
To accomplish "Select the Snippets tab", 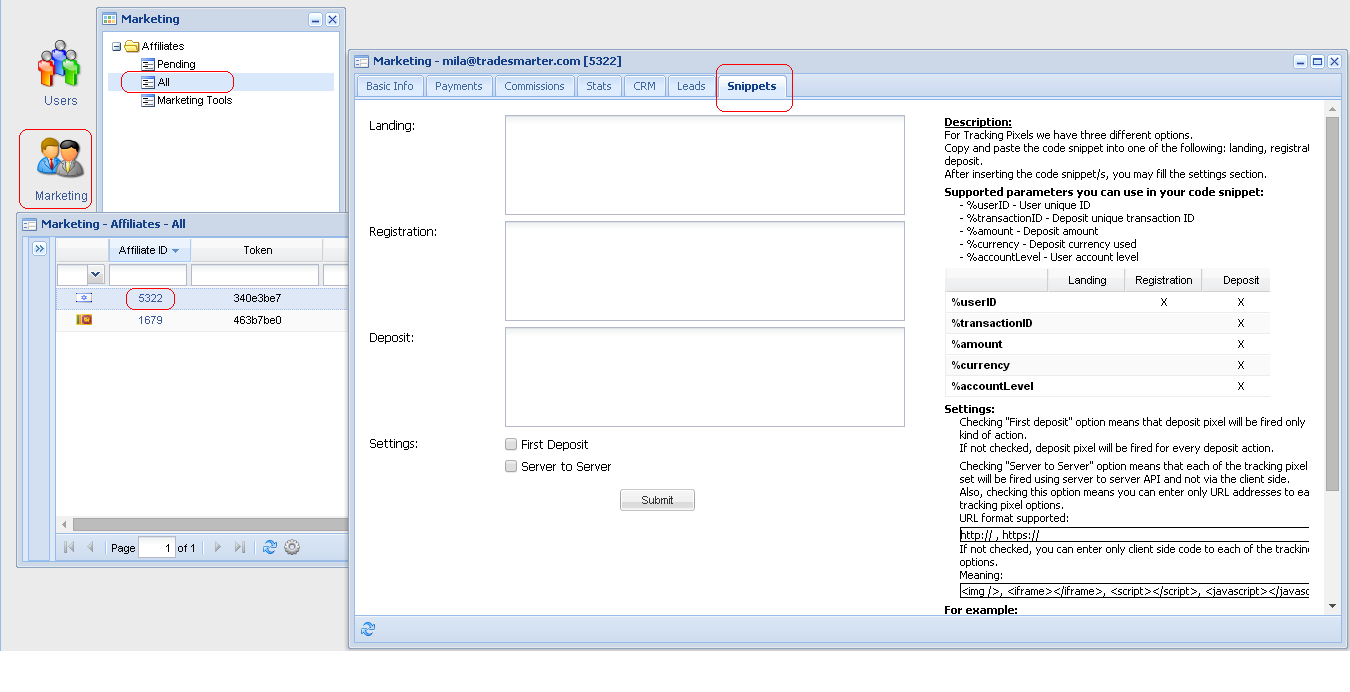I will point(752,86).
